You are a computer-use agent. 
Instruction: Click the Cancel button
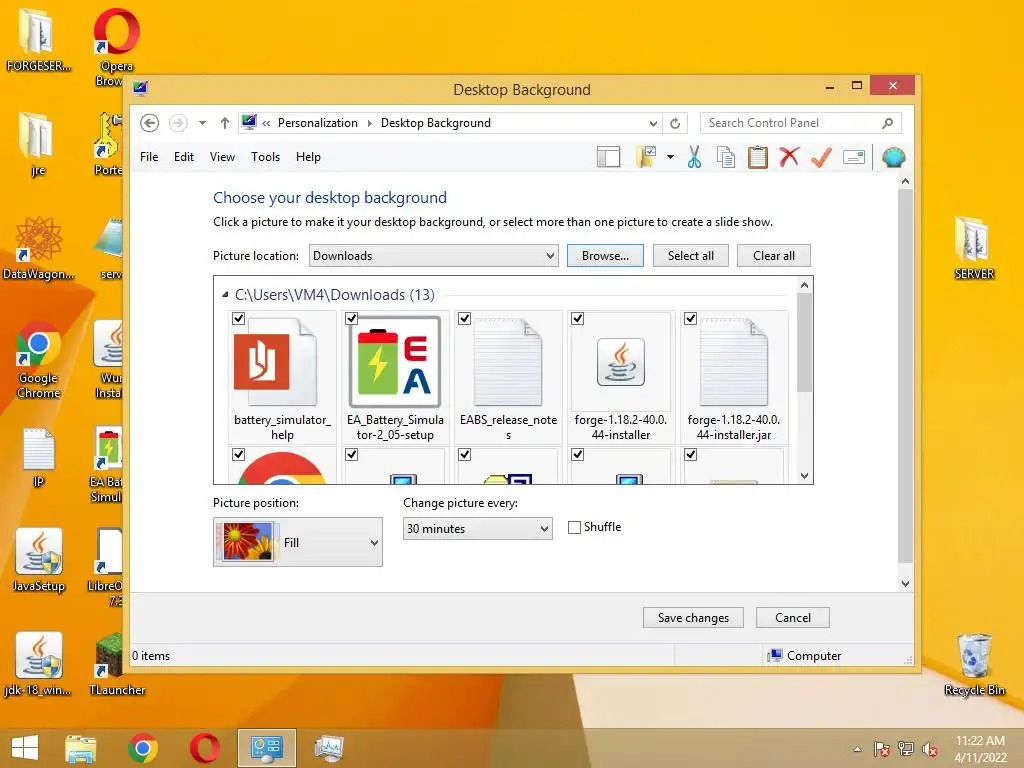[793, 618]
